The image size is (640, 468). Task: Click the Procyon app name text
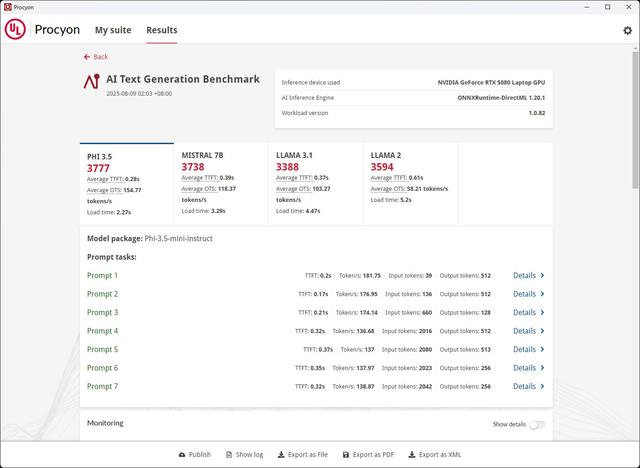pos(57,30)
